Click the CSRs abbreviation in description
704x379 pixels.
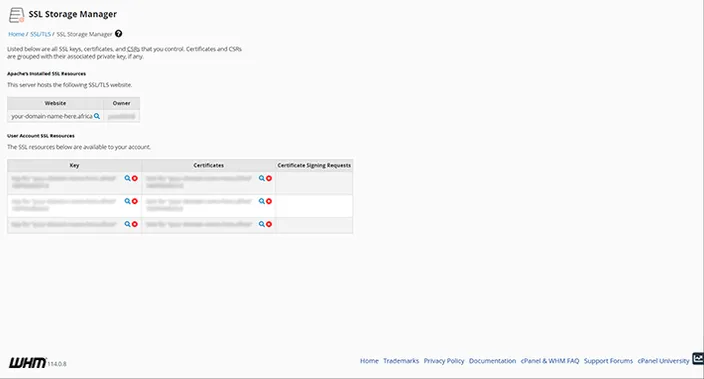click(133, 49)
